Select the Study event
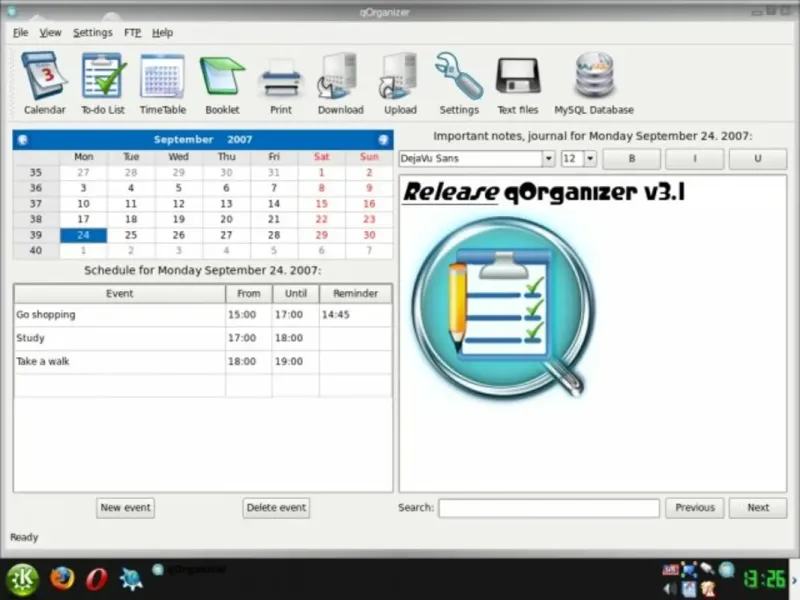 click(119, 338)
